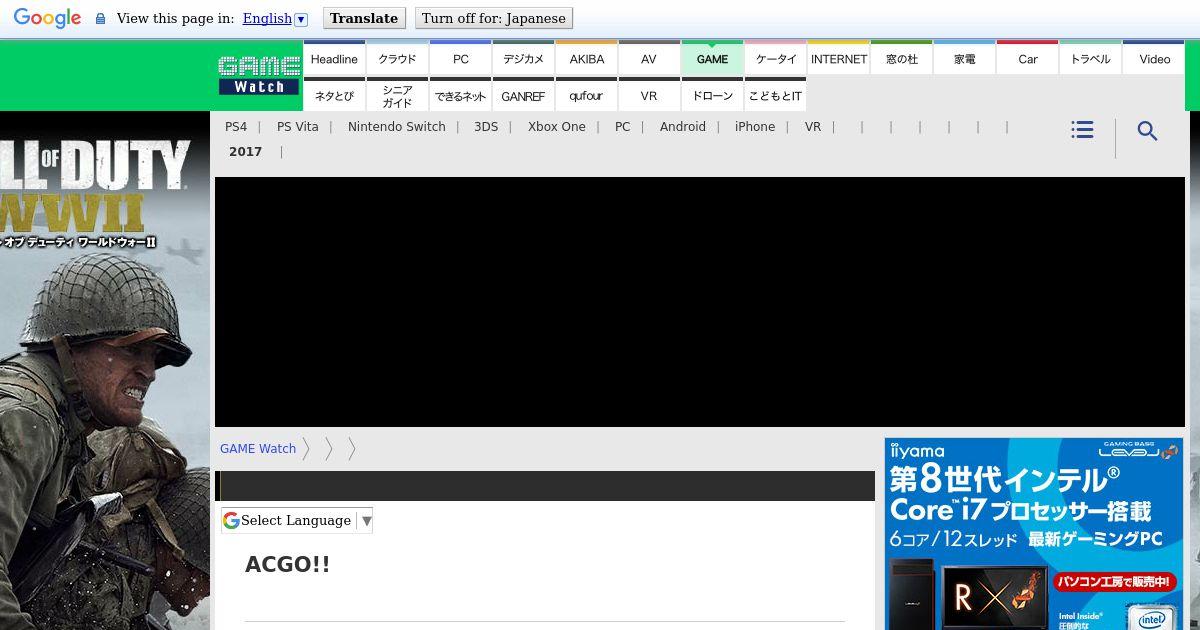Expand the Select Language dropdown
1200x630 pixels.
click(297, 520)
